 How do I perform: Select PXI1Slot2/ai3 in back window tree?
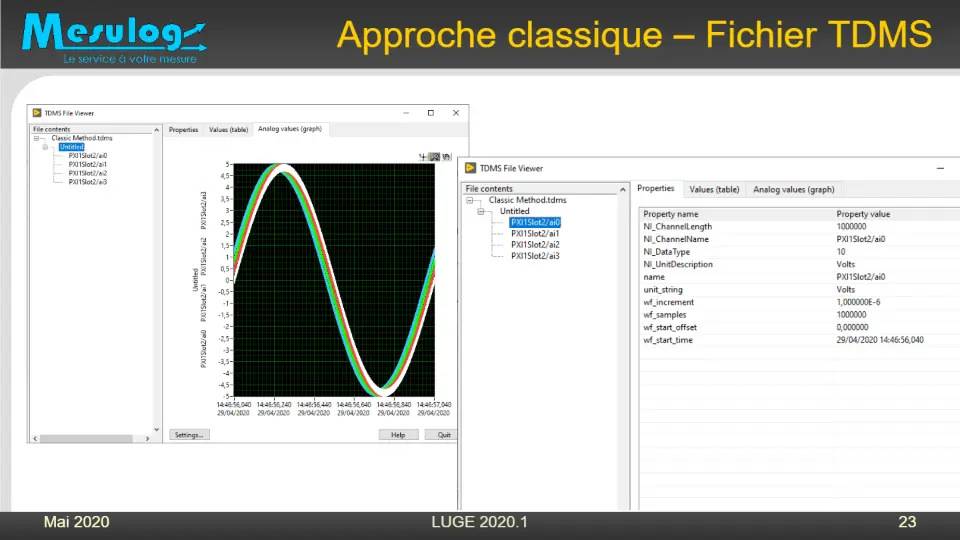[88, 182]
